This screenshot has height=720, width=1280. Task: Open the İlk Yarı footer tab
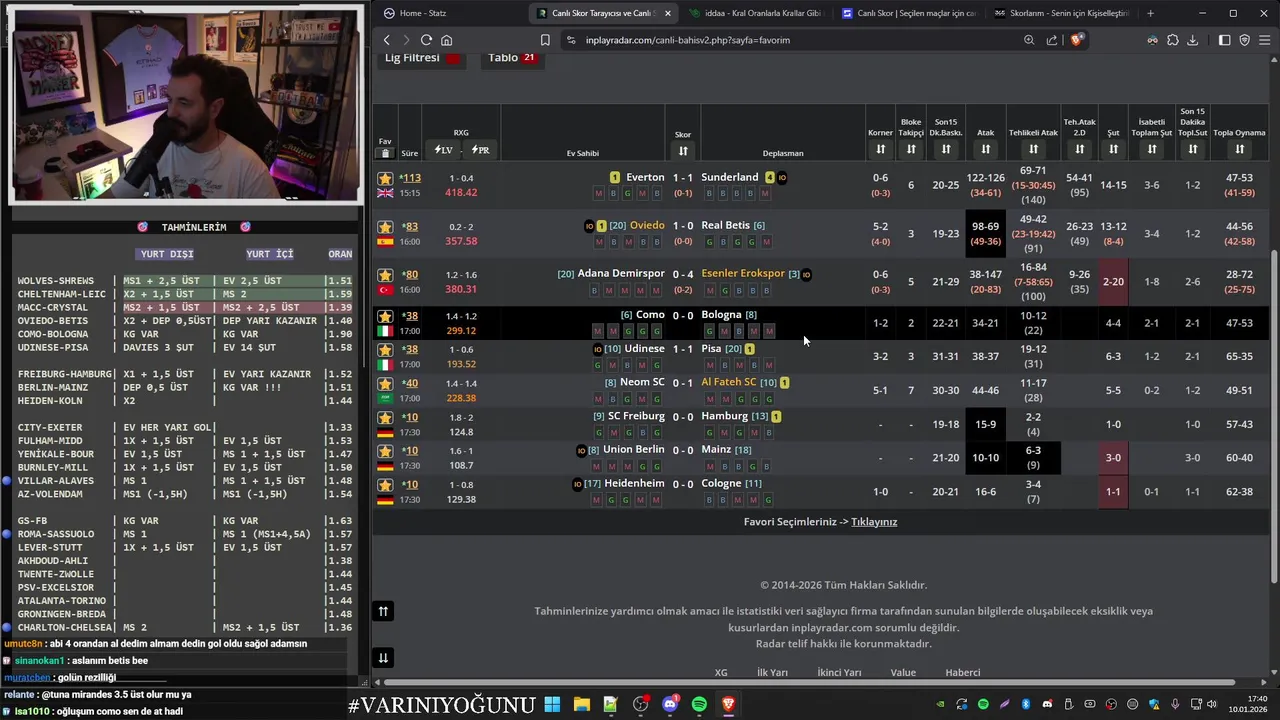(772, 672)
